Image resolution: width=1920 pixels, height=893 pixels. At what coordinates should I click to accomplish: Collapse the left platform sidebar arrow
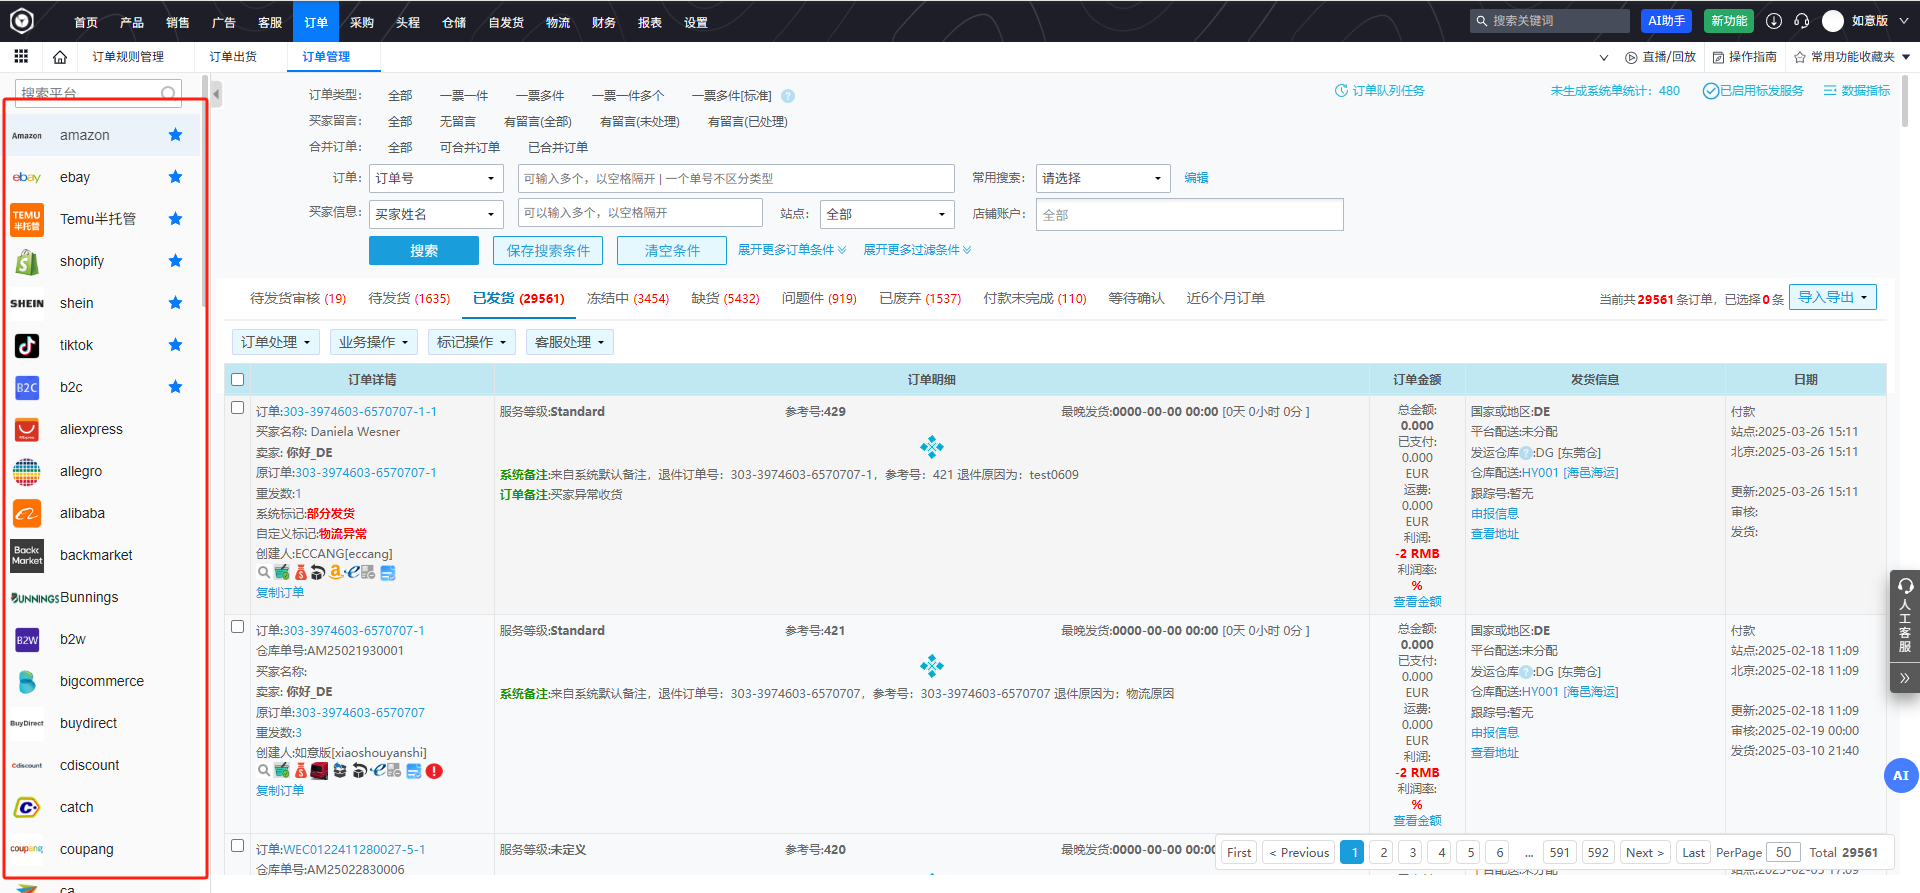216,95
